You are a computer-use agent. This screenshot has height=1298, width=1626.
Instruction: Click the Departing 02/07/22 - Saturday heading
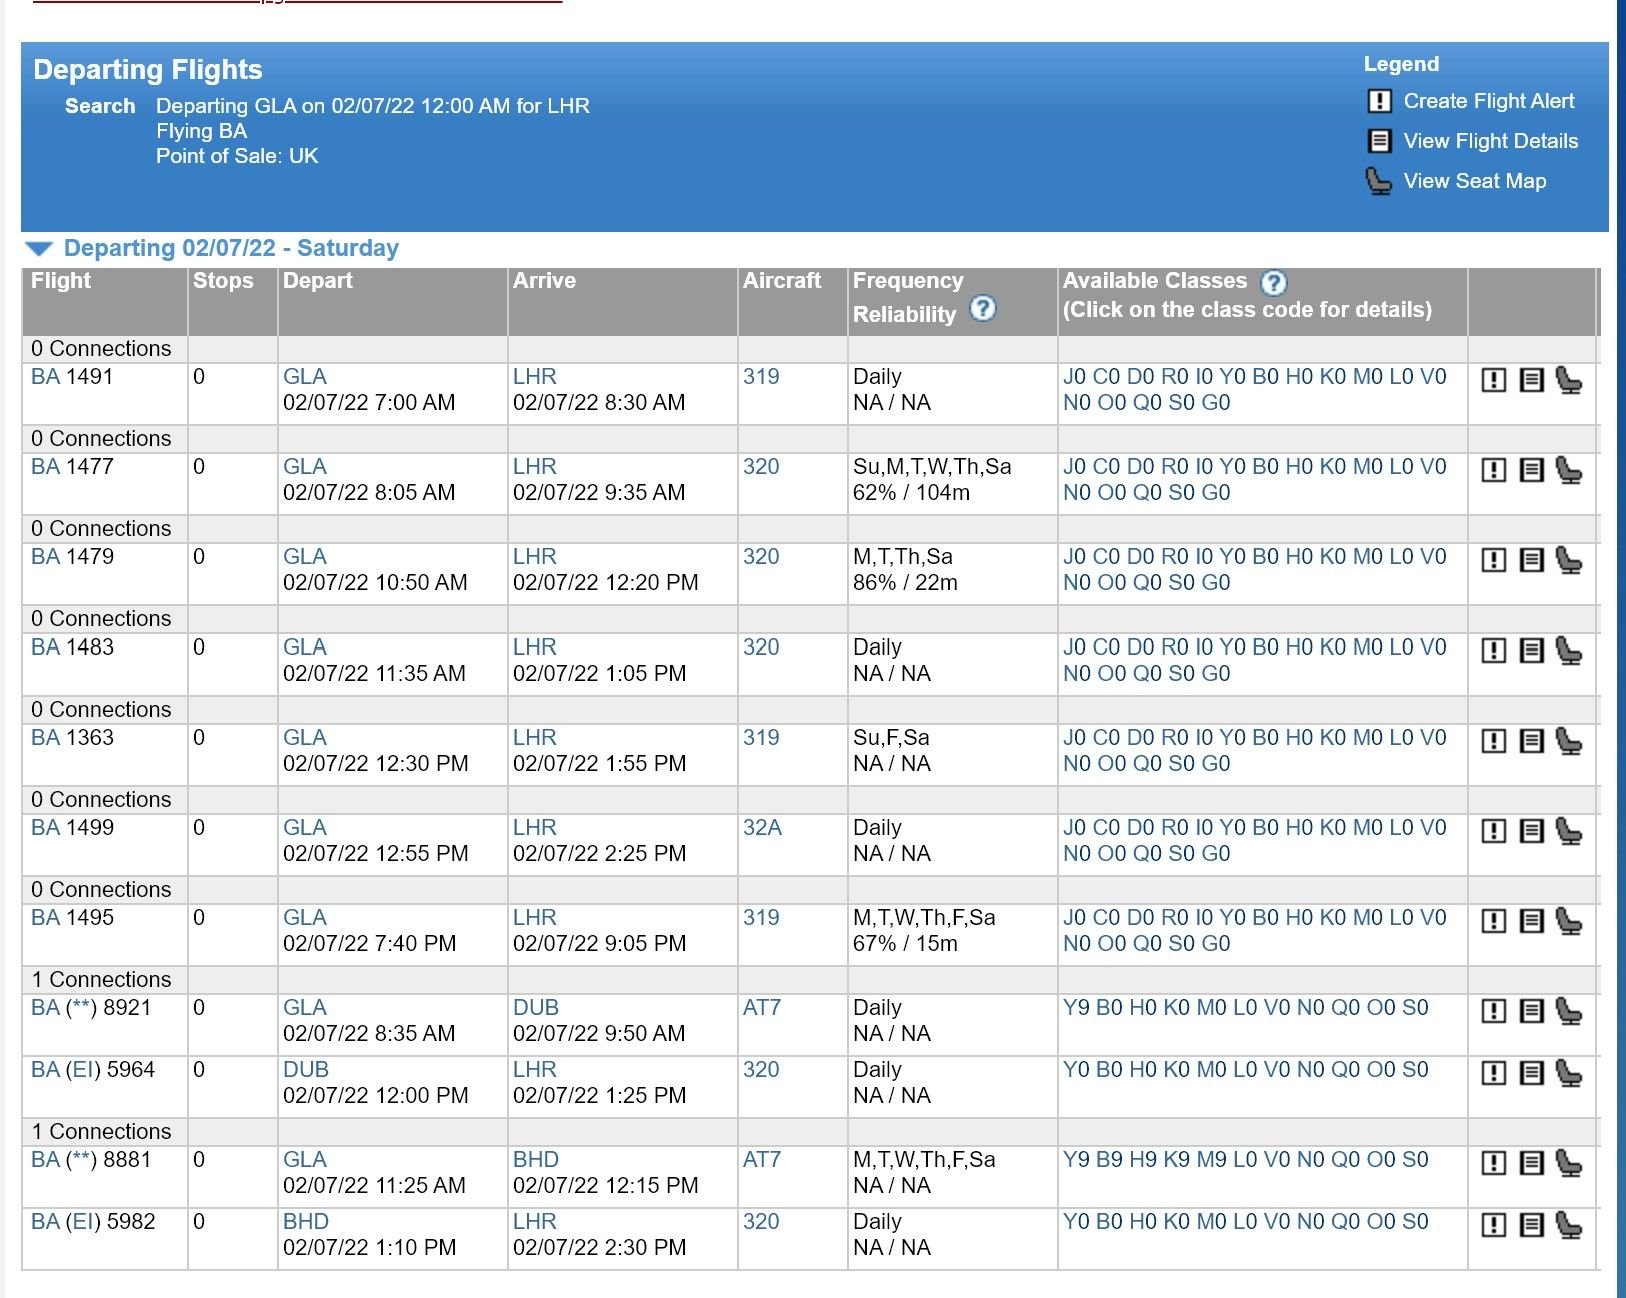[231, 248]
